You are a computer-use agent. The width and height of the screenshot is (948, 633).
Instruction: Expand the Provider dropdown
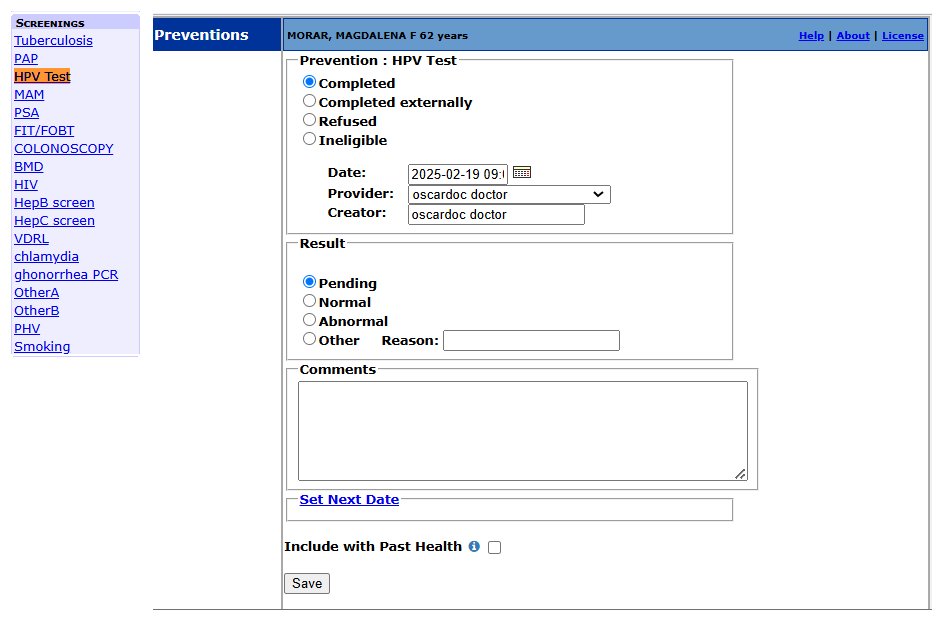(509, 195)
